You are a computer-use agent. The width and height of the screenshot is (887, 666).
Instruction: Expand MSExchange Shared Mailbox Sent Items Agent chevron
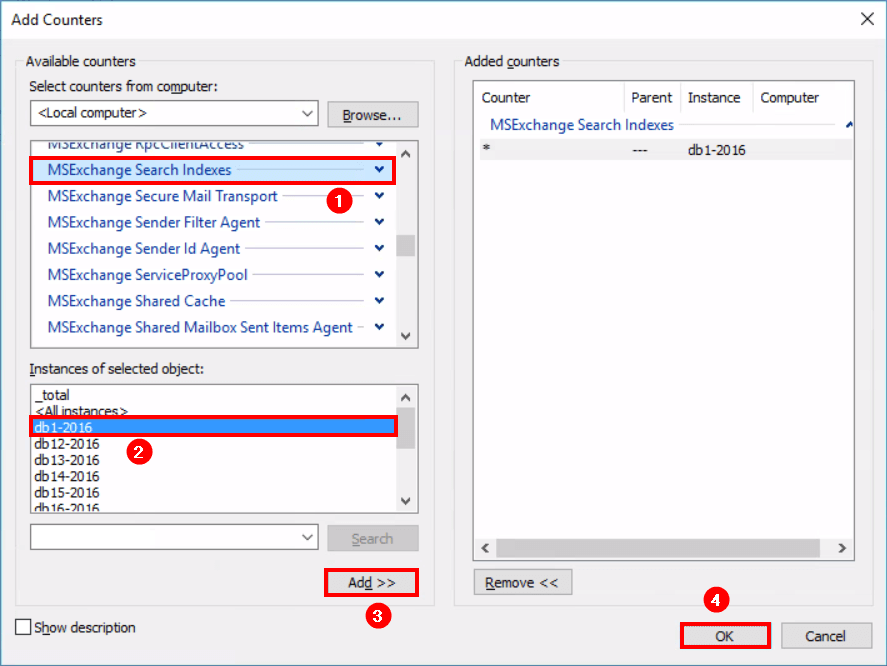tap(379, 326)
